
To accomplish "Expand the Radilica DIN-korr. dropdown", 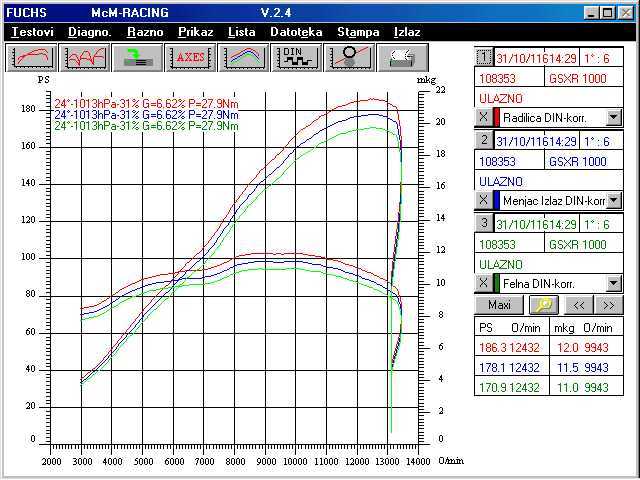I will point(614,118).
